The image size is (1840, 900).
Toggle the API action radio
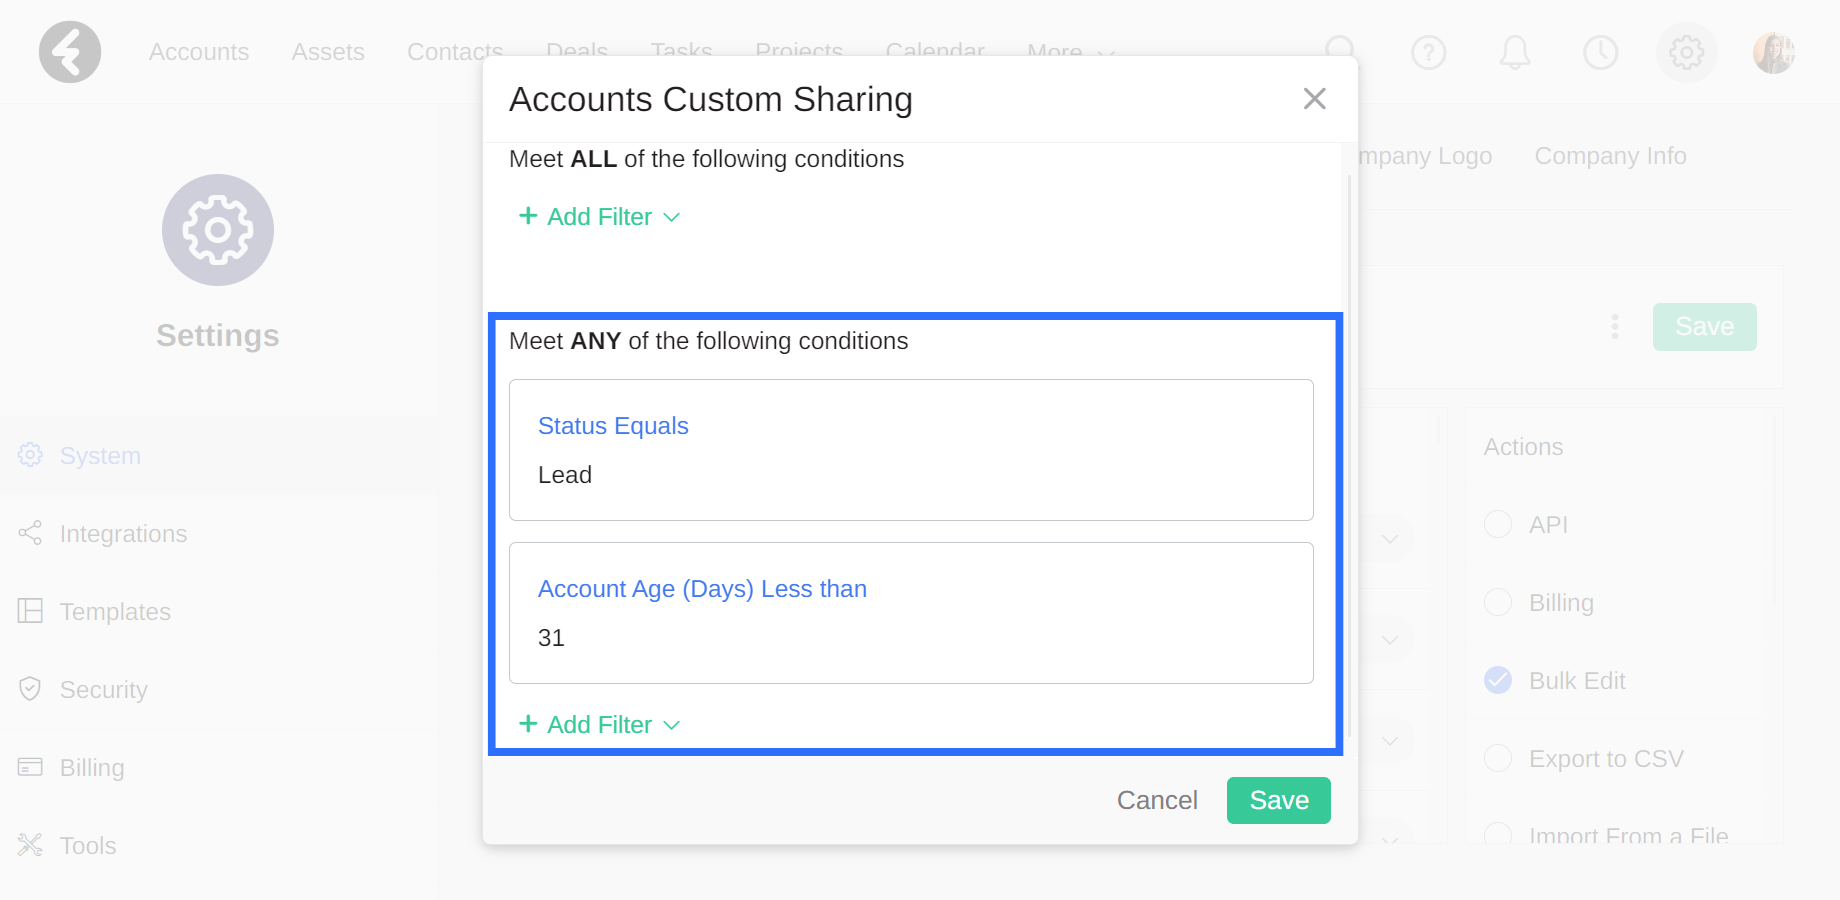(x=1498, y=524)
